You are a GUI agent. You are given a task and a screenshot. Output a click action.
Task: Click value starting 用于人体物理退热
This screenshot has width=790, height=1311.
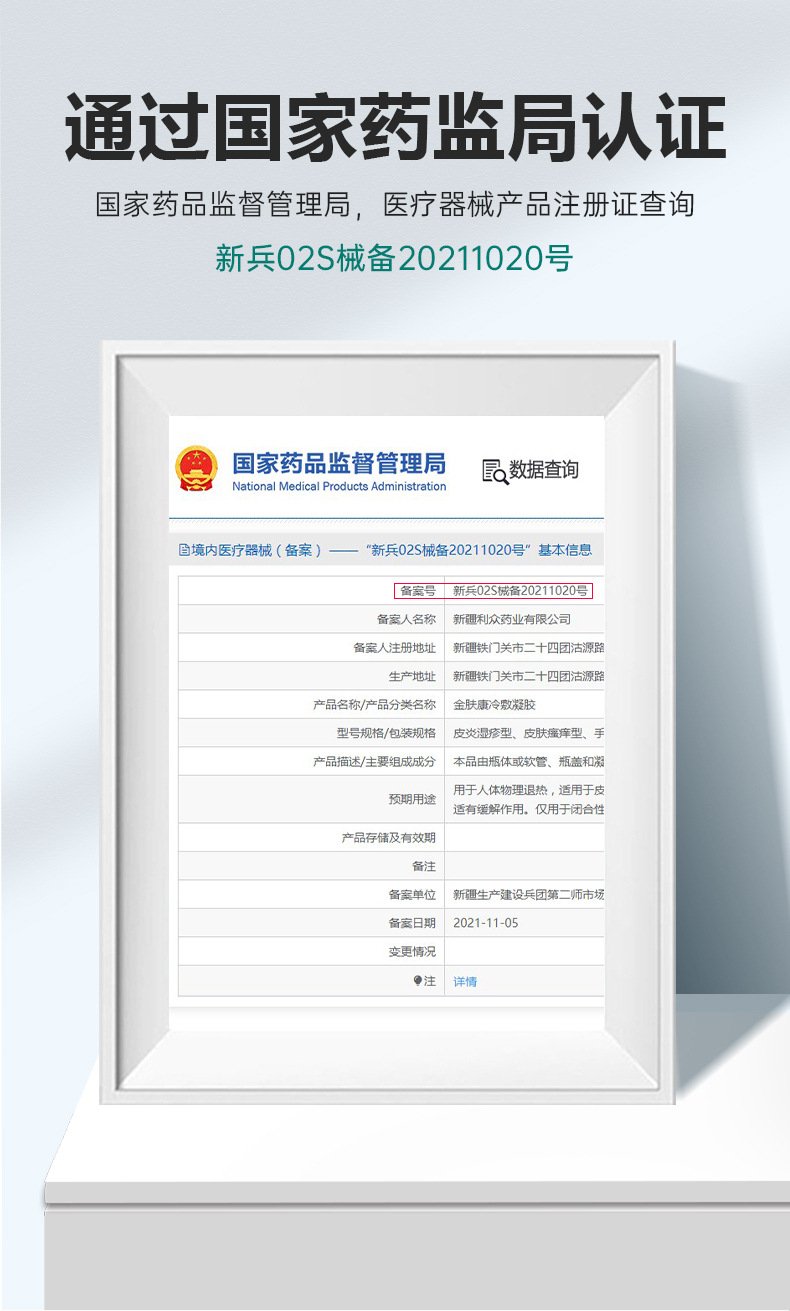coord(528,799)
